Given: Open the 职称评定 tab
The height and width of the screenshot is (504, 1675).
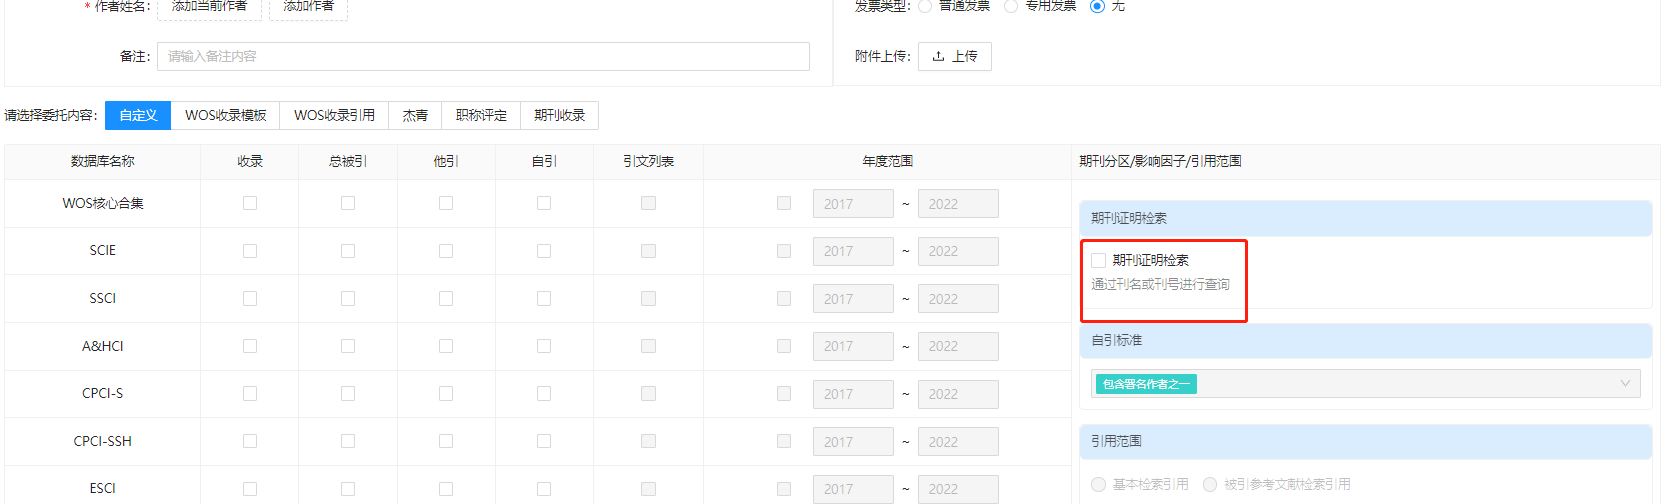Looking at the screenshot, I should click(x=481, y=116).
